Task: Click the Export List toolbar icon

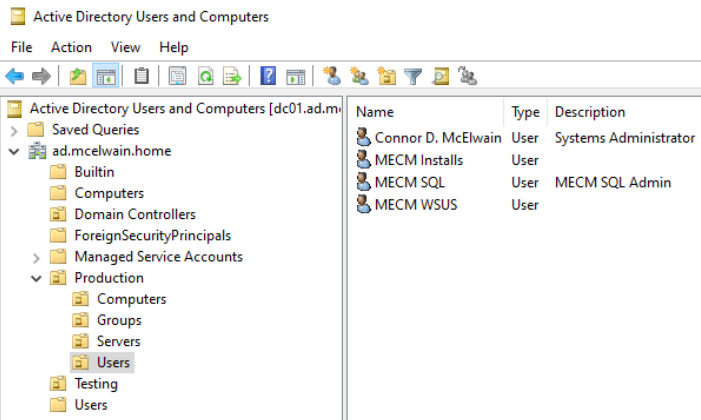Action: (232, 76)
